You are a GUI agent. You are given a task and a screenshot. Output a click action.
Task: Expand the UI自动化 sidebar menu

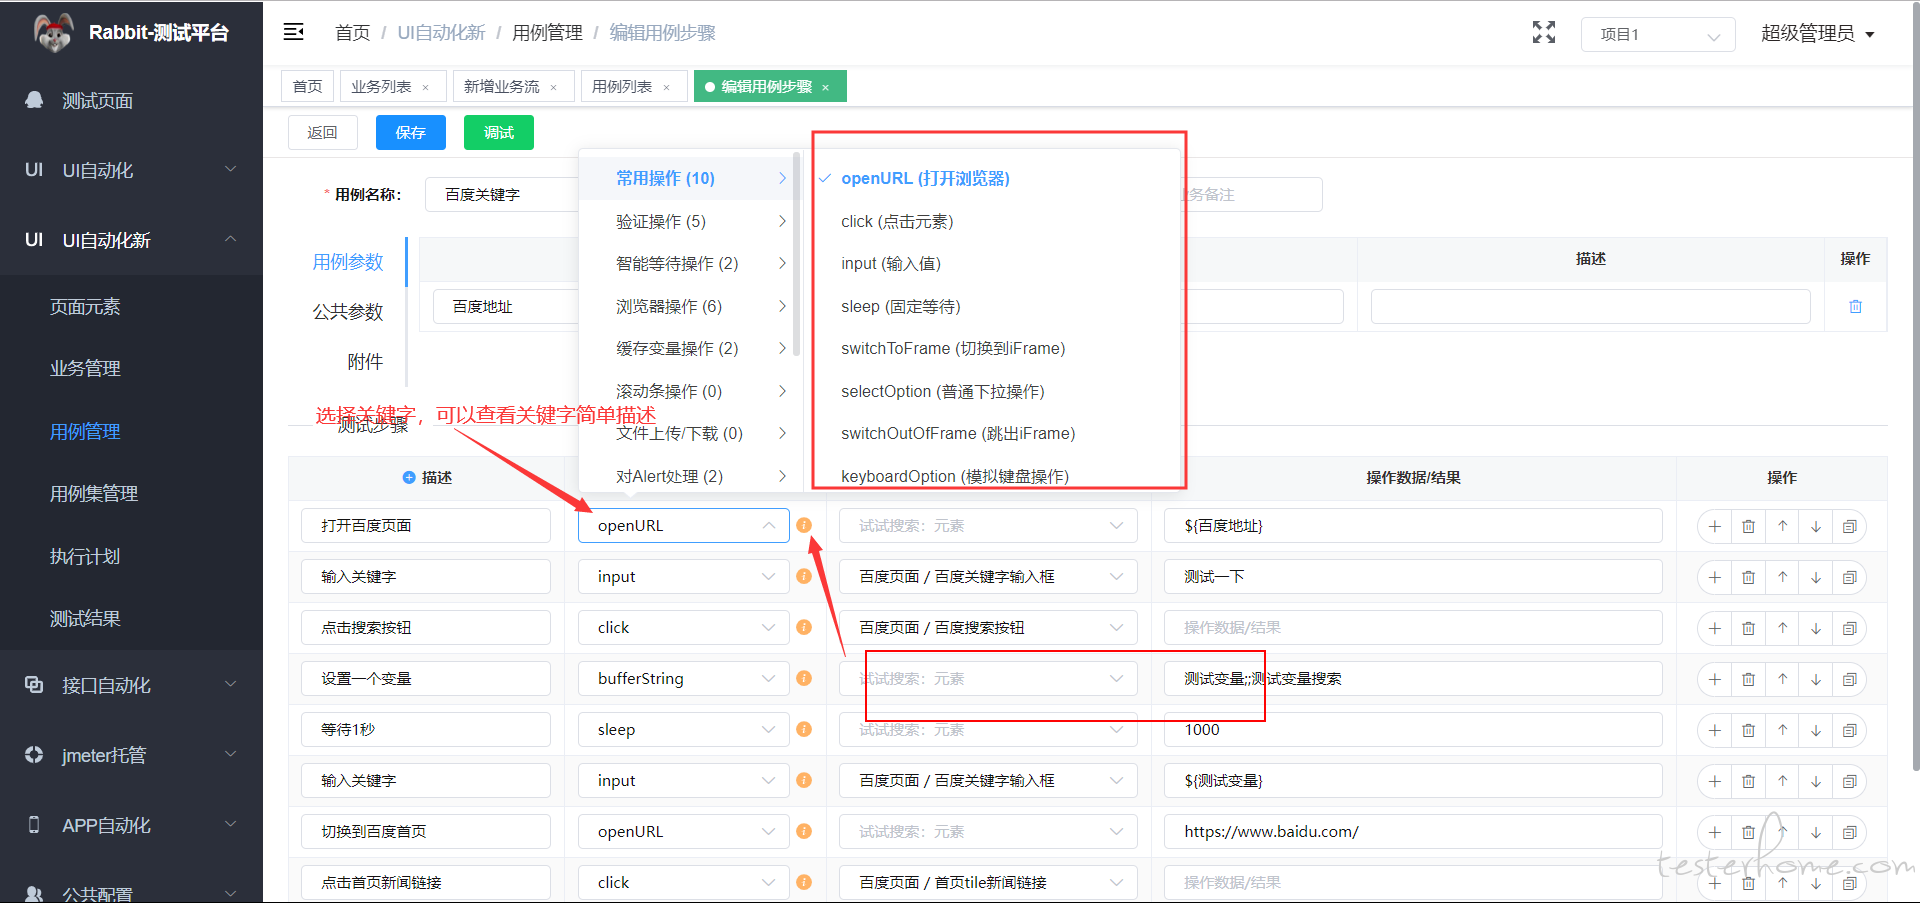click(131, 170)
